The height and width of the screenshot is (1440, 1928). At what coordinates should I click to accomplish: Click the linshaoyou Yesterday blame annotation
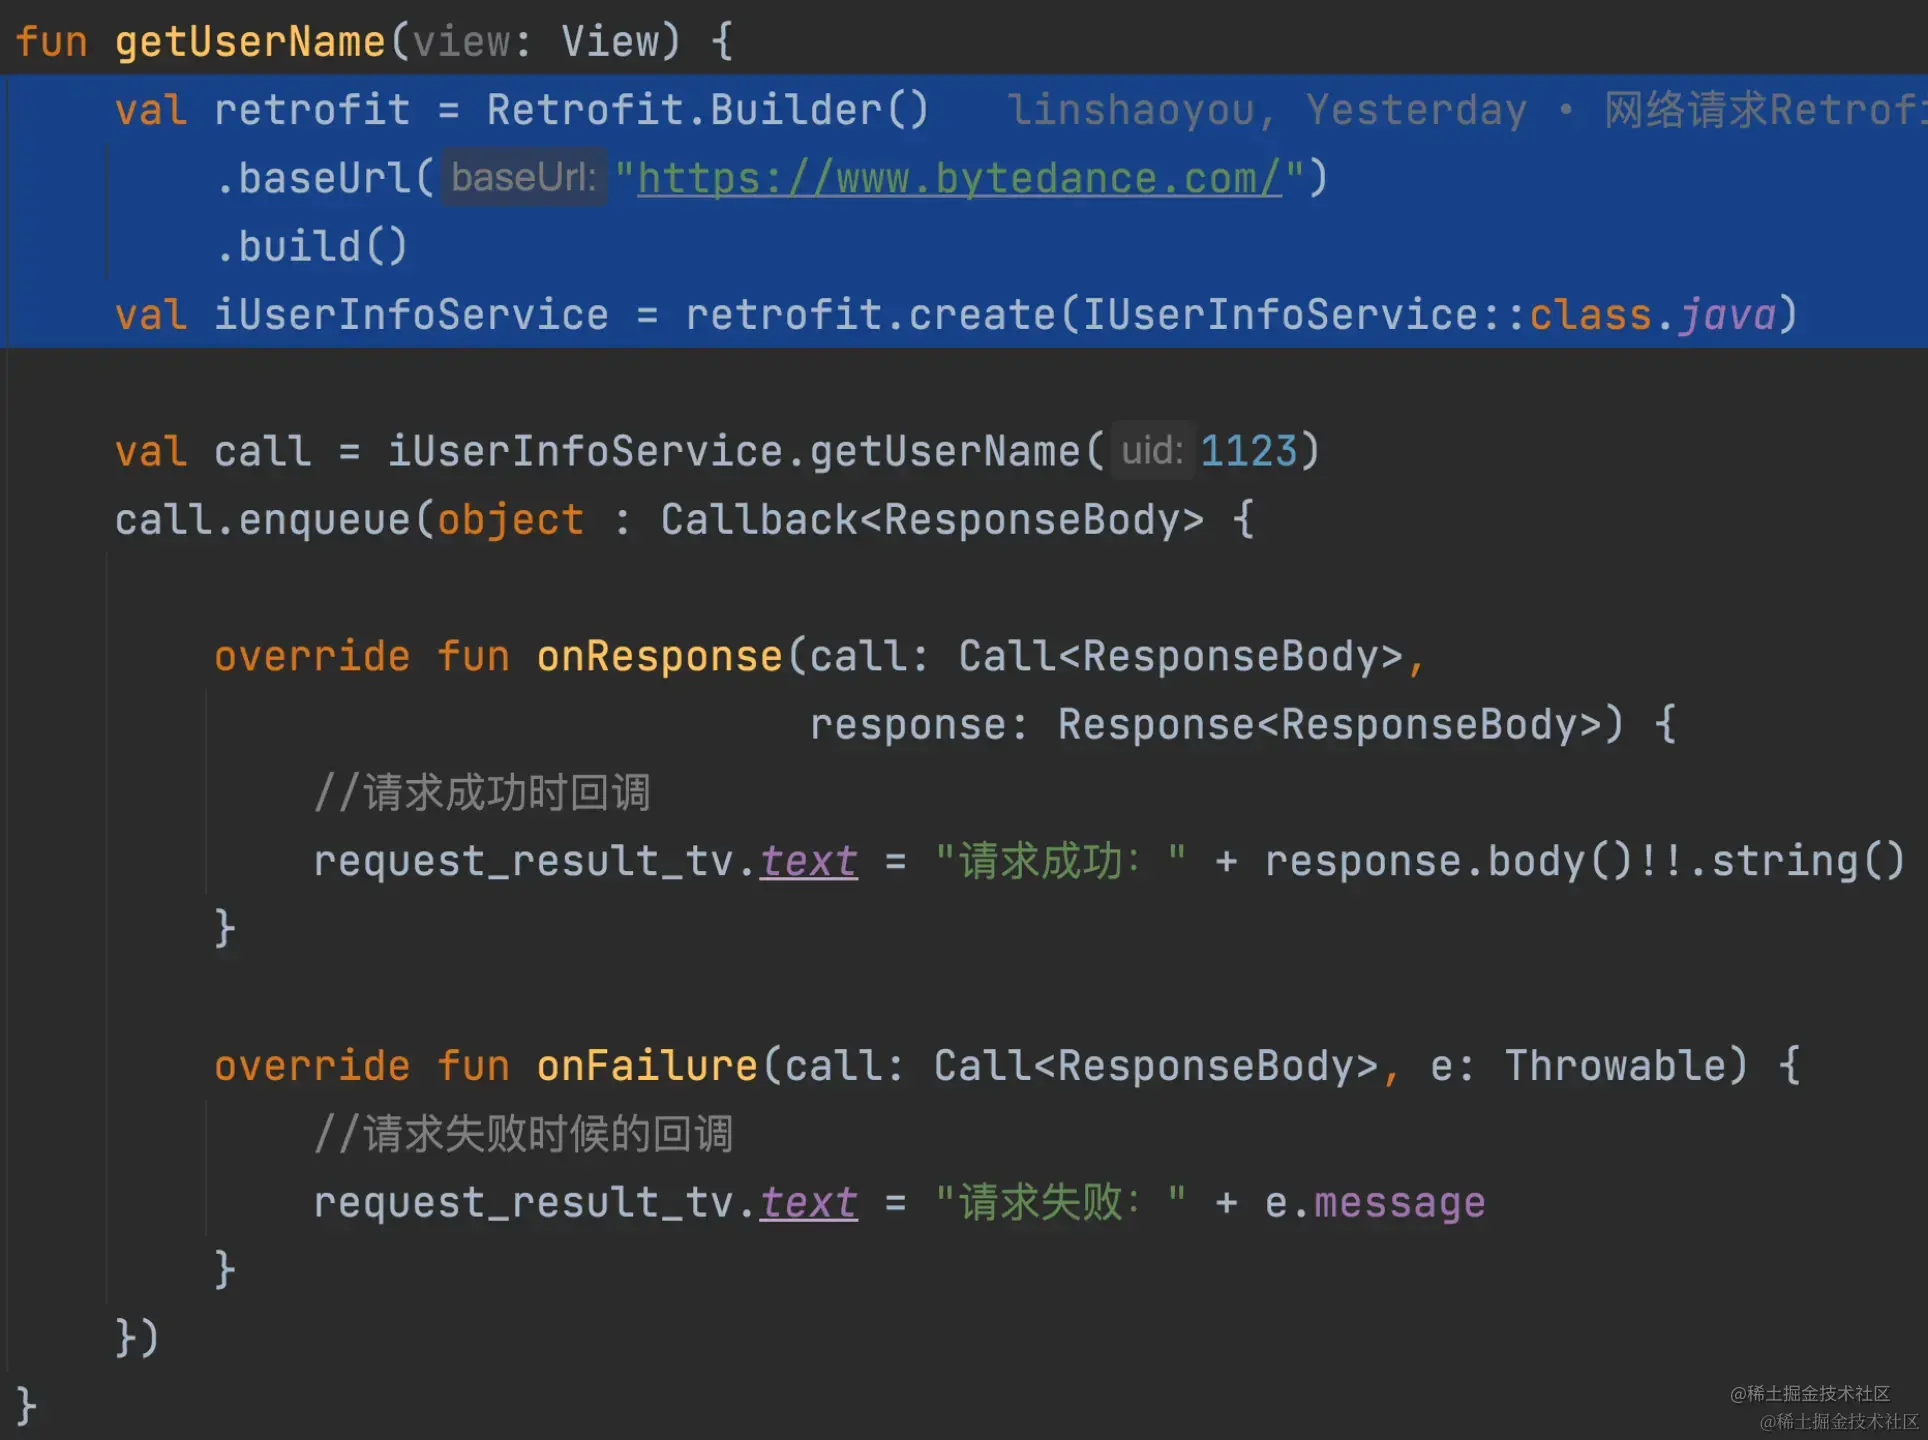tap(1266, 110)
